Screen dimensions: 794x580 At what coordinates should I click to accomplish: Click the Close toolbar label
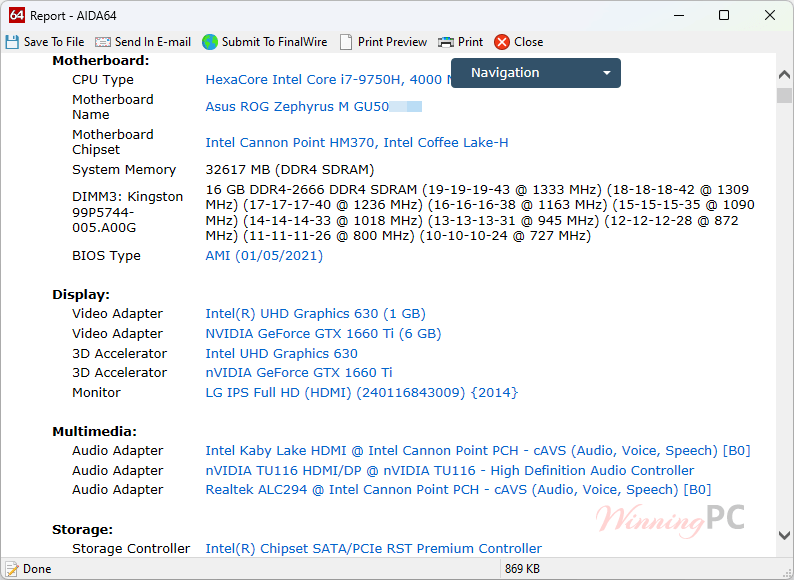(529, 42)
